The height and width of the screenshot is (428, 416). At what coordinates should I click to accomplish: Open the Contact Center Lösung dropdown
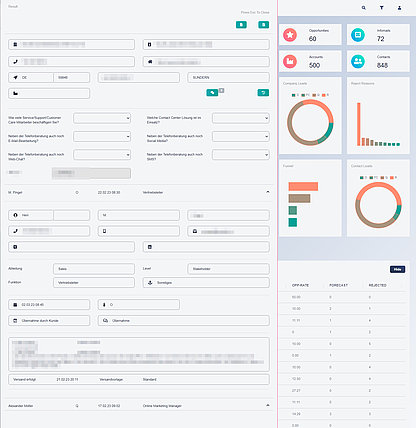241,118
